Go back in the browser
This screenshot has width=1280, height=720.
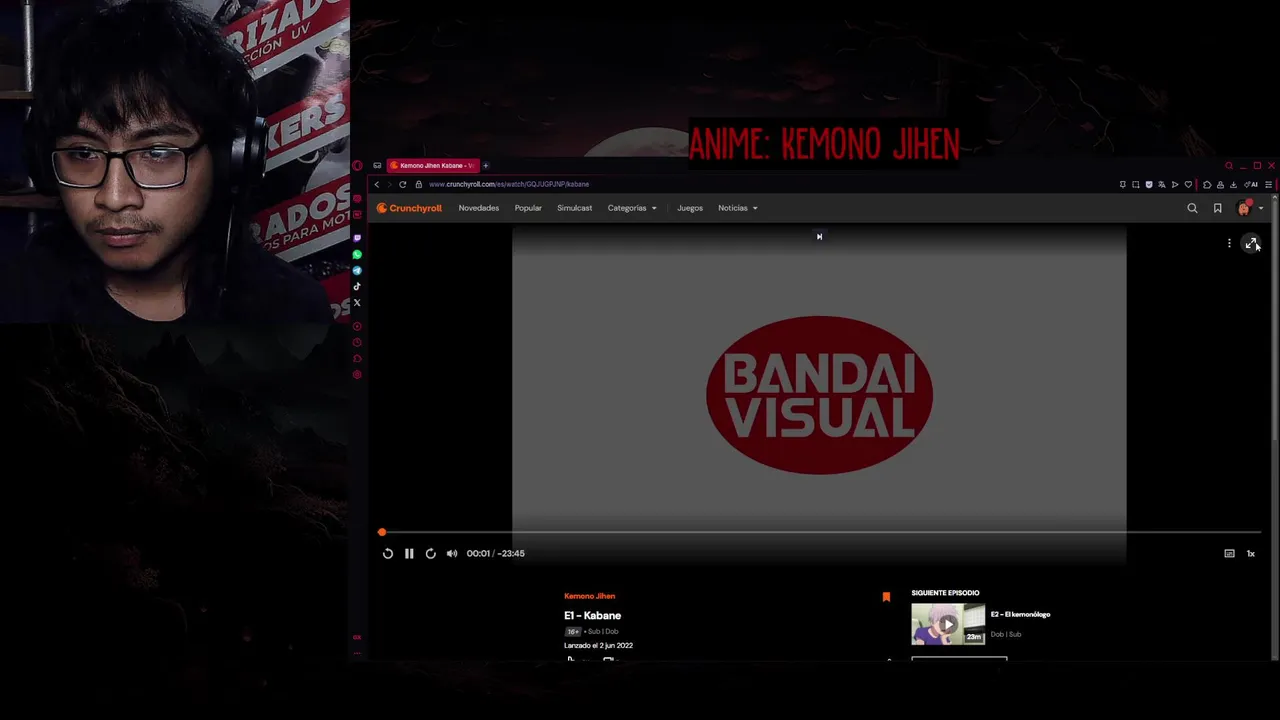click(x=377, y=184)
